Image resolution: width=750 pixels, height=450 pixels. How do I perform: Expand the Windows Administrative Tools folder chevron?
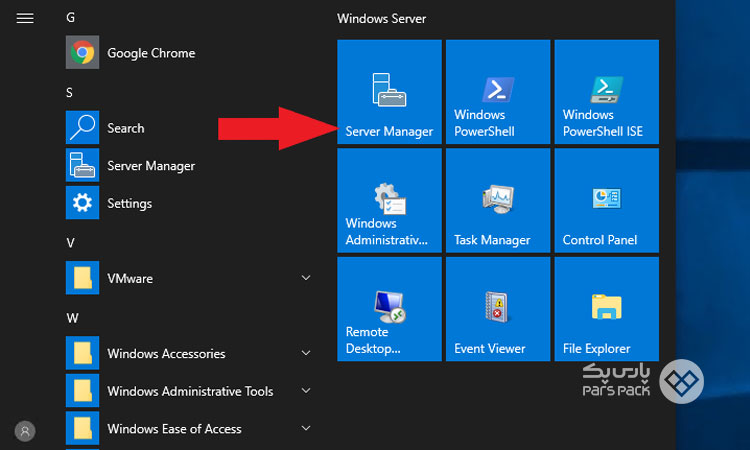click(x=306, y=391)
